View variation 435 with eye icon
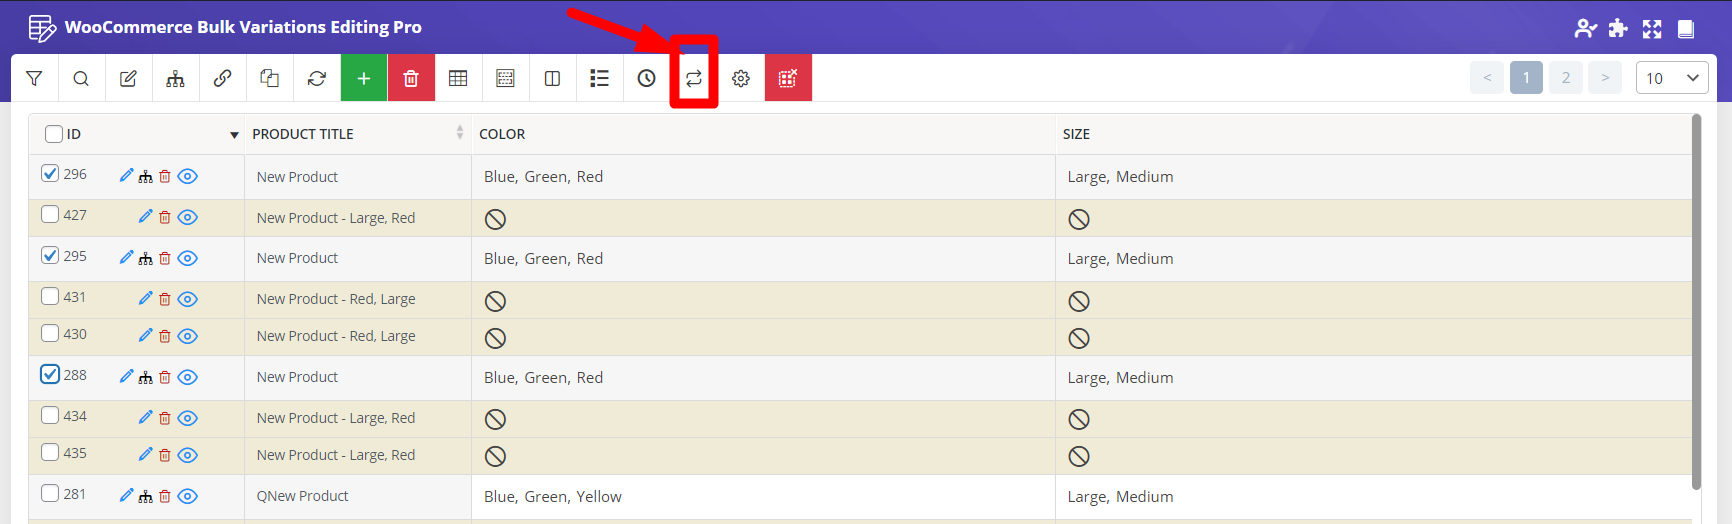The width and height of the screenshot is (1732, 524). click(x=187, y=455)
